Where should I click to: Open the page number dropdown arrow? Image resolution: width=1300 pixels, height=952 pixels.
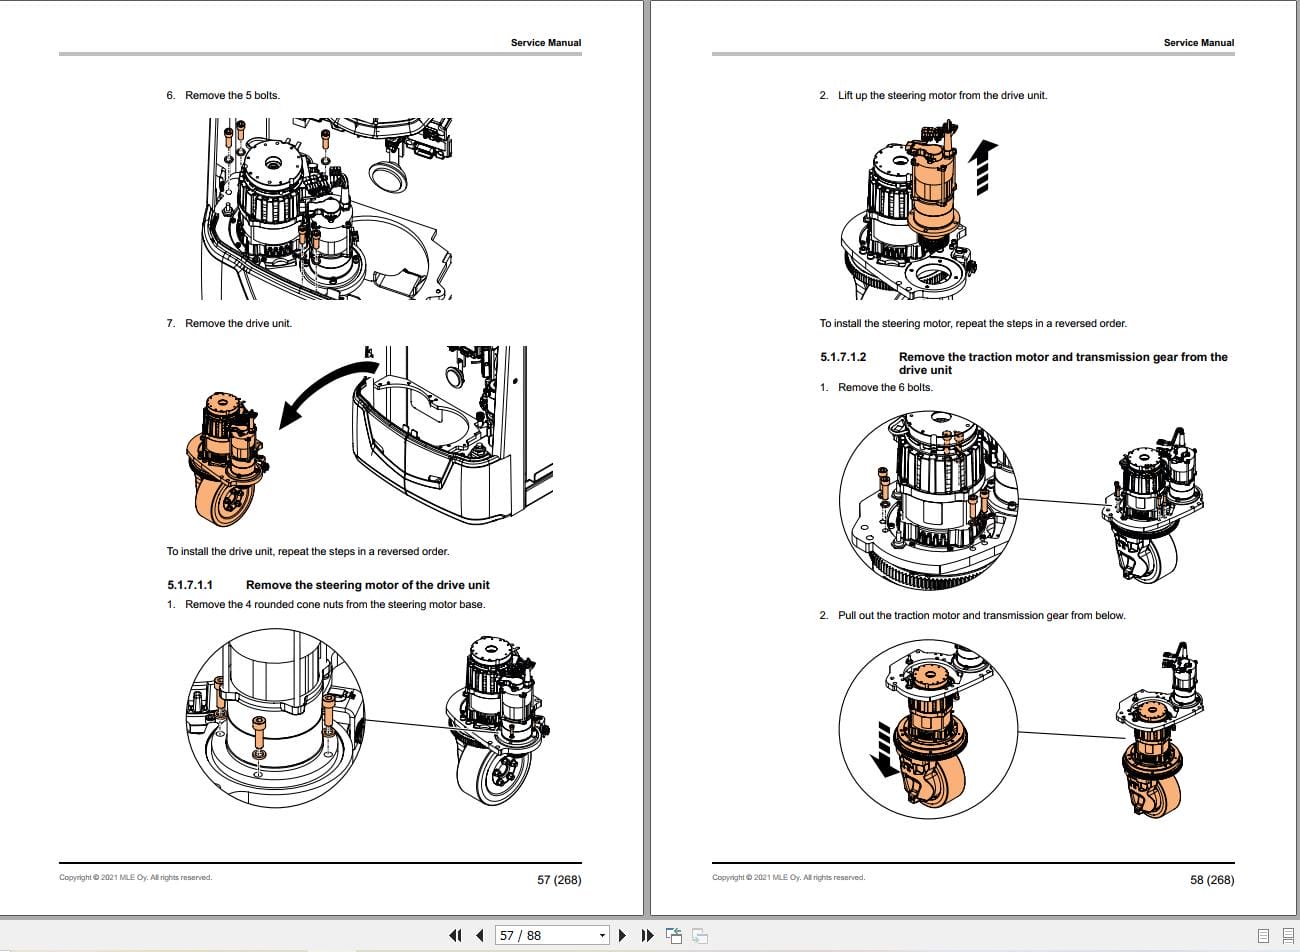point(602,936)
